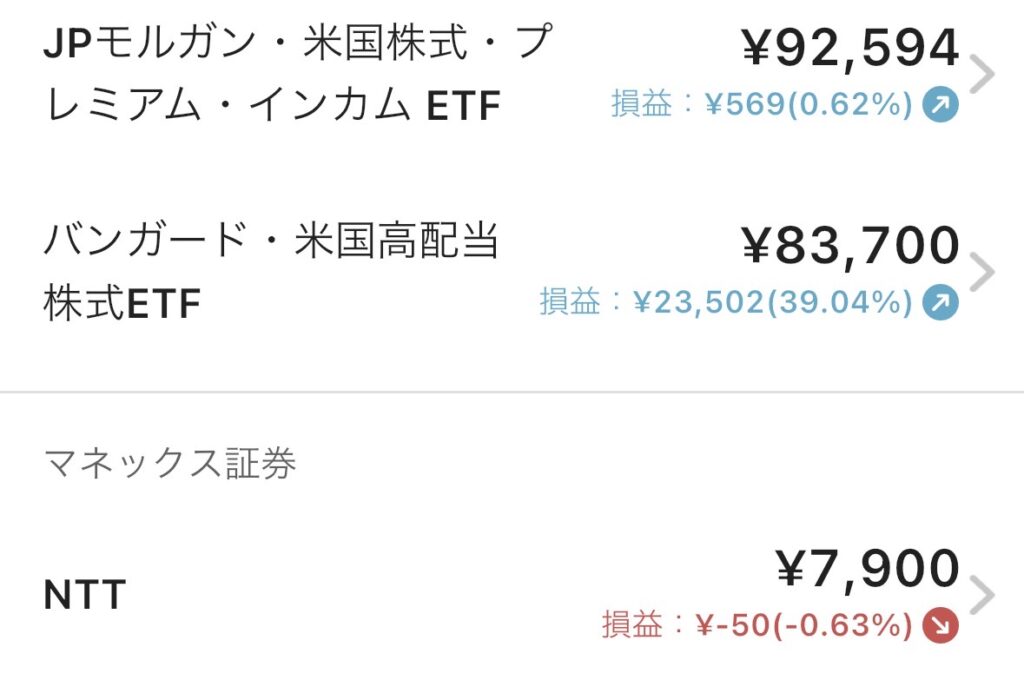Image resolution: width=1024 pixels, height=680 pixels.
Task: Click the ¥23,502(39.04%) gain figure
Action: pyautogui.click(x=772, y=302)
